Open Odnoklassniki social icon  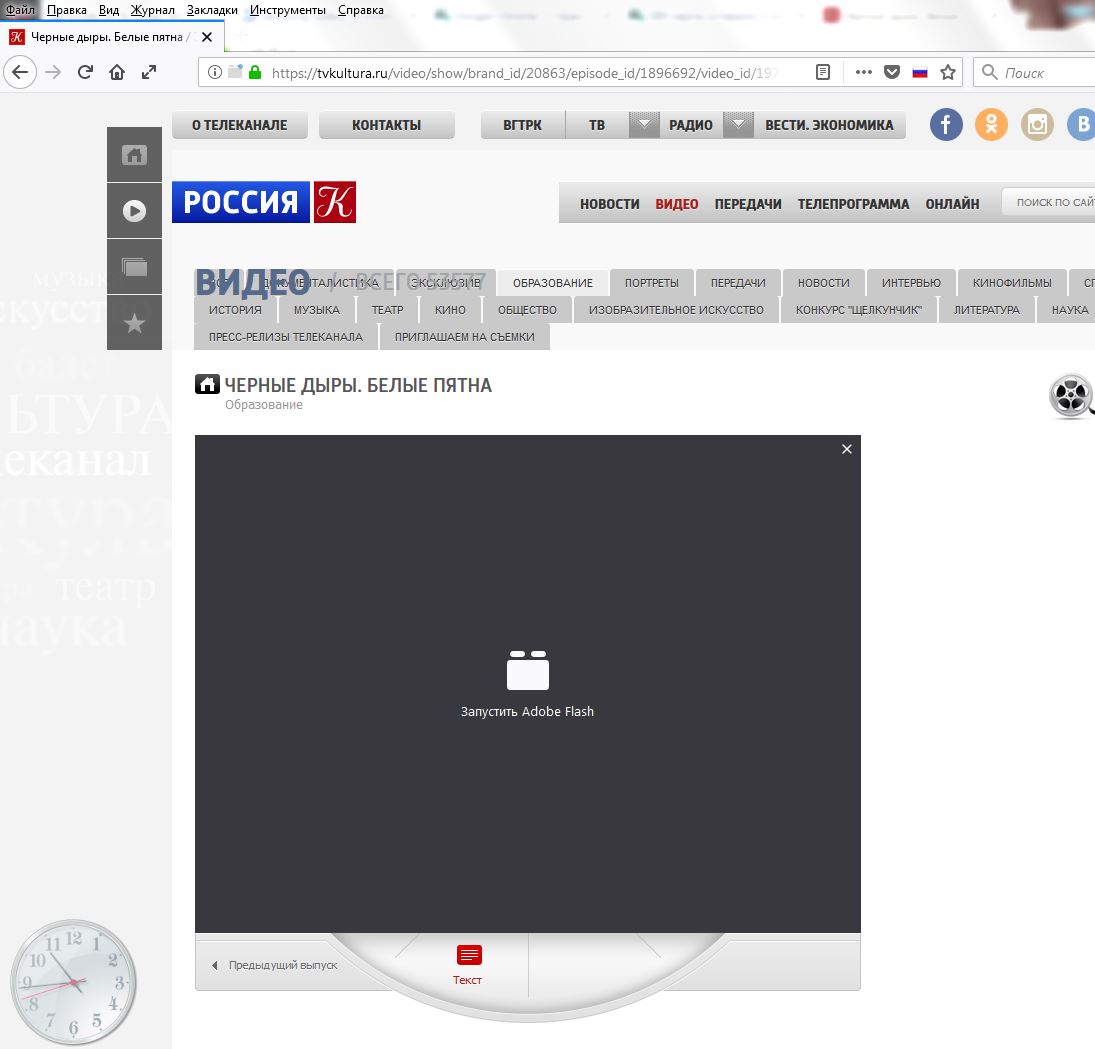pyautogui.click(x=991, y=125)
